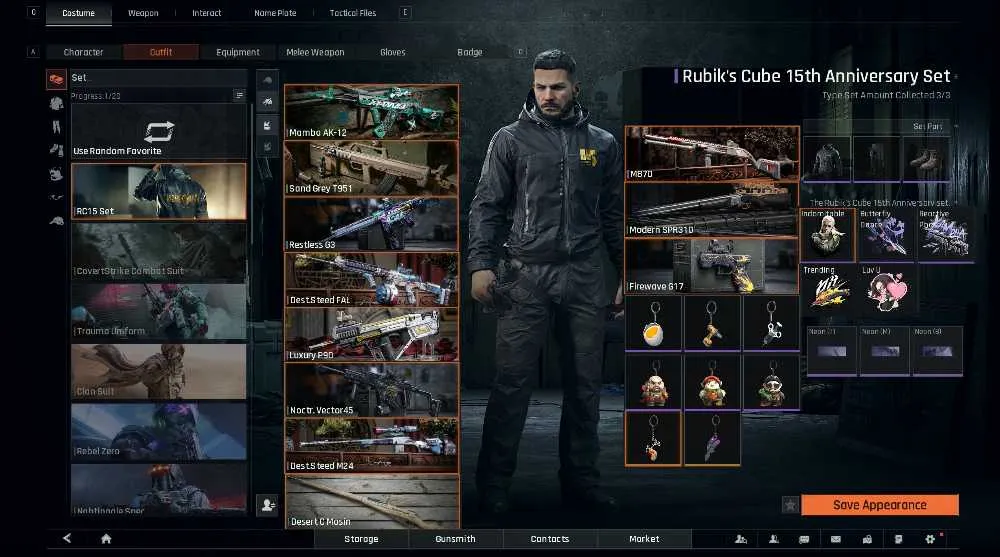Select the red-hat gnome keychain charm

point(712,382)
